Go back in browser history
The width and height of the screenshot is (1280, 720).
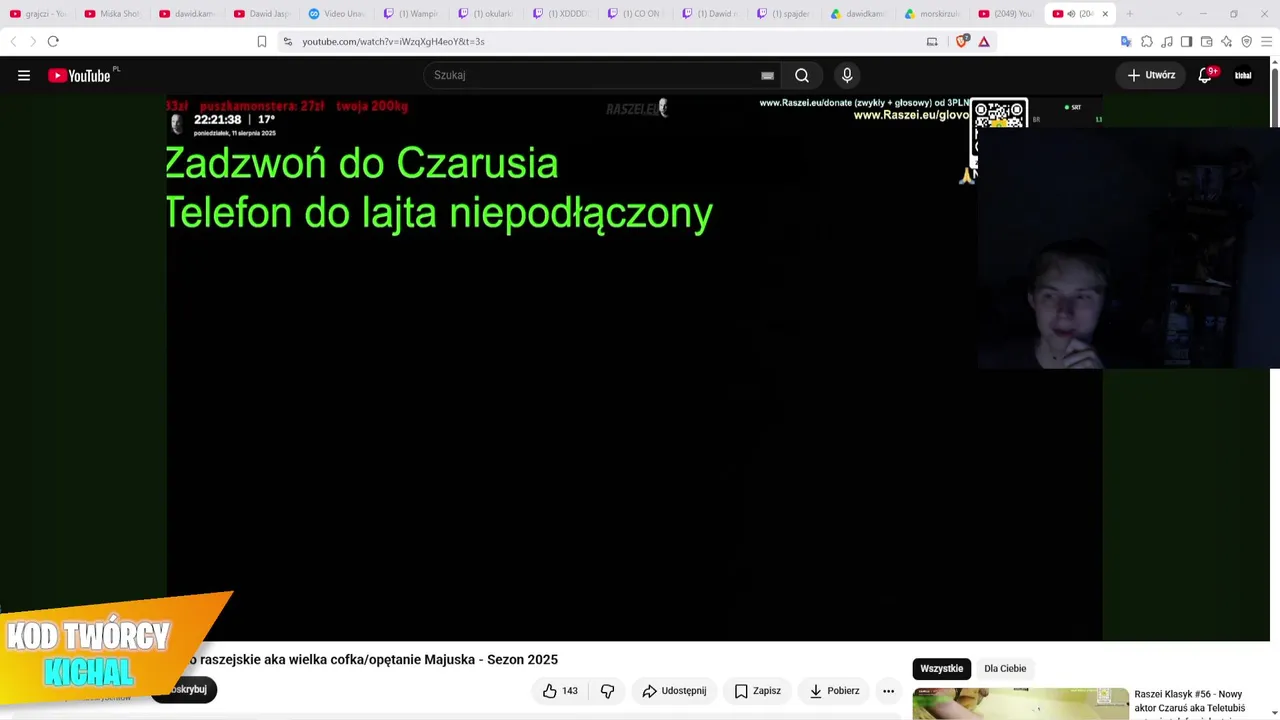(13, 41)
